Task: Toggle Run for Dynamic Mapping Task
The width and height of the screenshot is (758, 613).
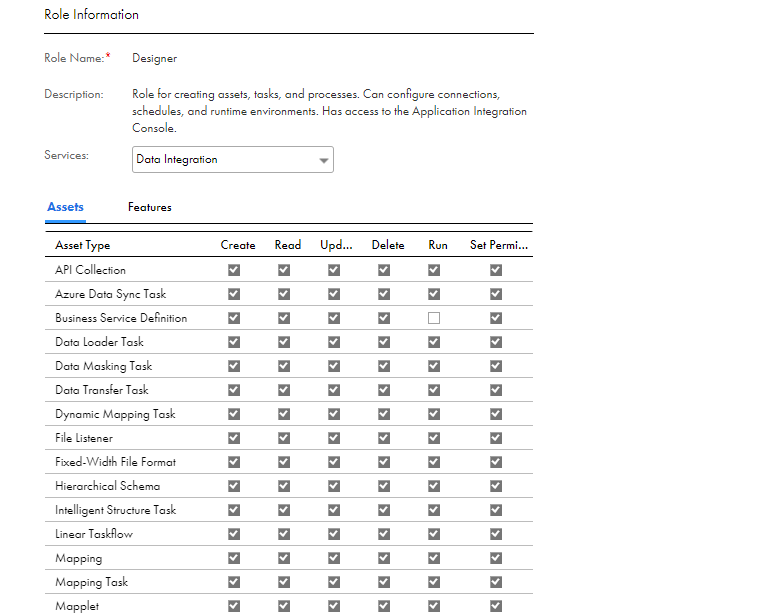Action: pyautogui.click(x=434, y=414)
